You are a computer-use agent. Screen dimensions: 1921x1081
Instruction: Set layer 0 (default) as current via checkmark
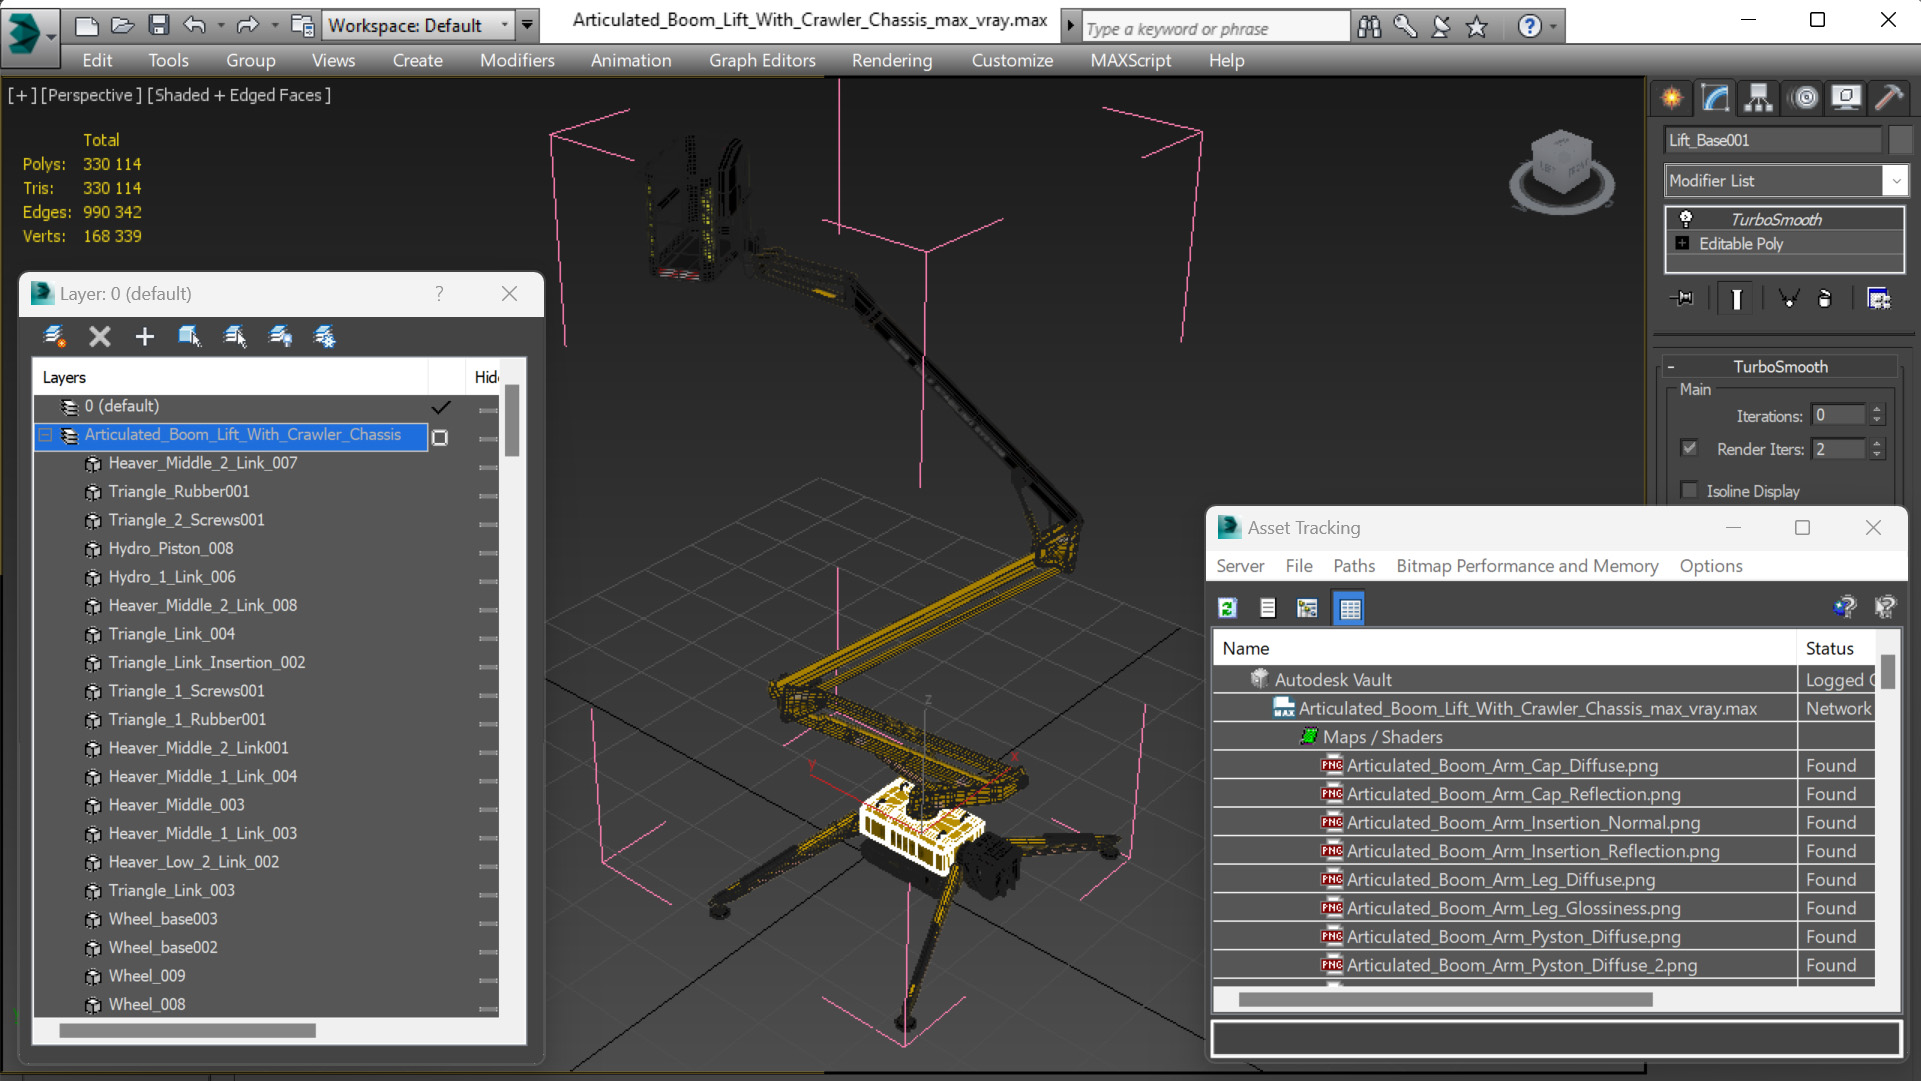click(x=440, y=407)
